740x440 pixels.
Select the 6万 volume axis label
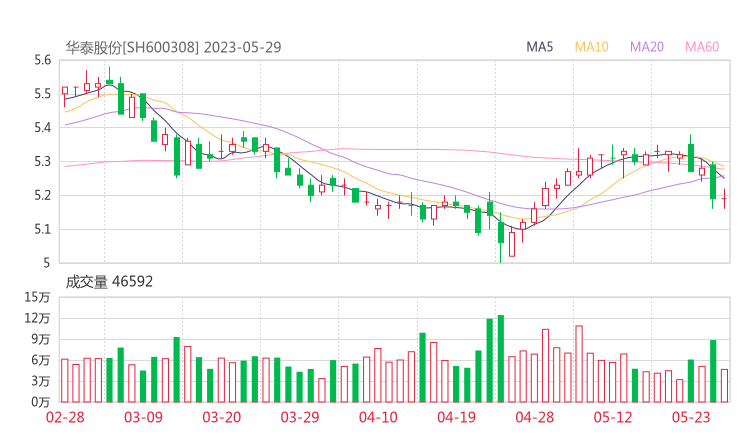[x=41, y=360]
